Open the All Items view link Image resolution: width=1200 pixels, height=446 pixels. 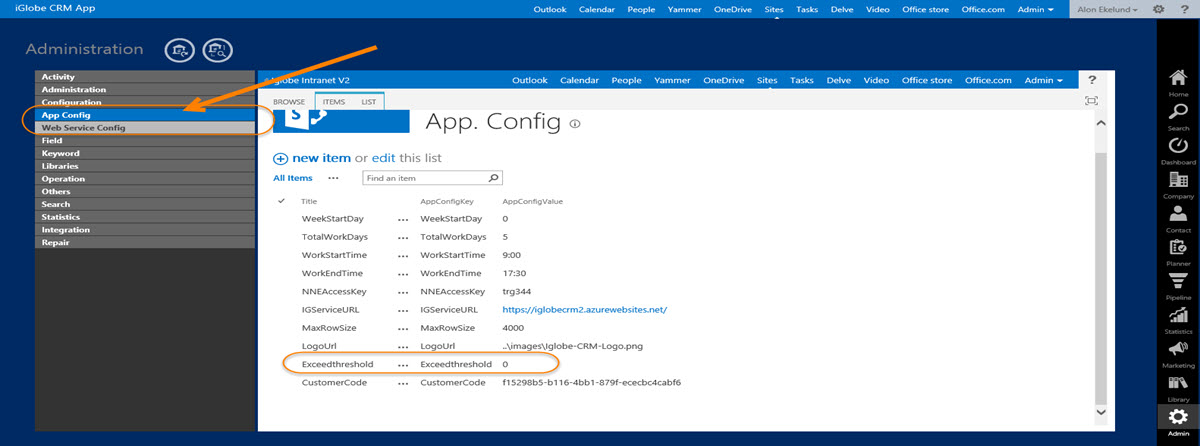[x=293, y=178]
